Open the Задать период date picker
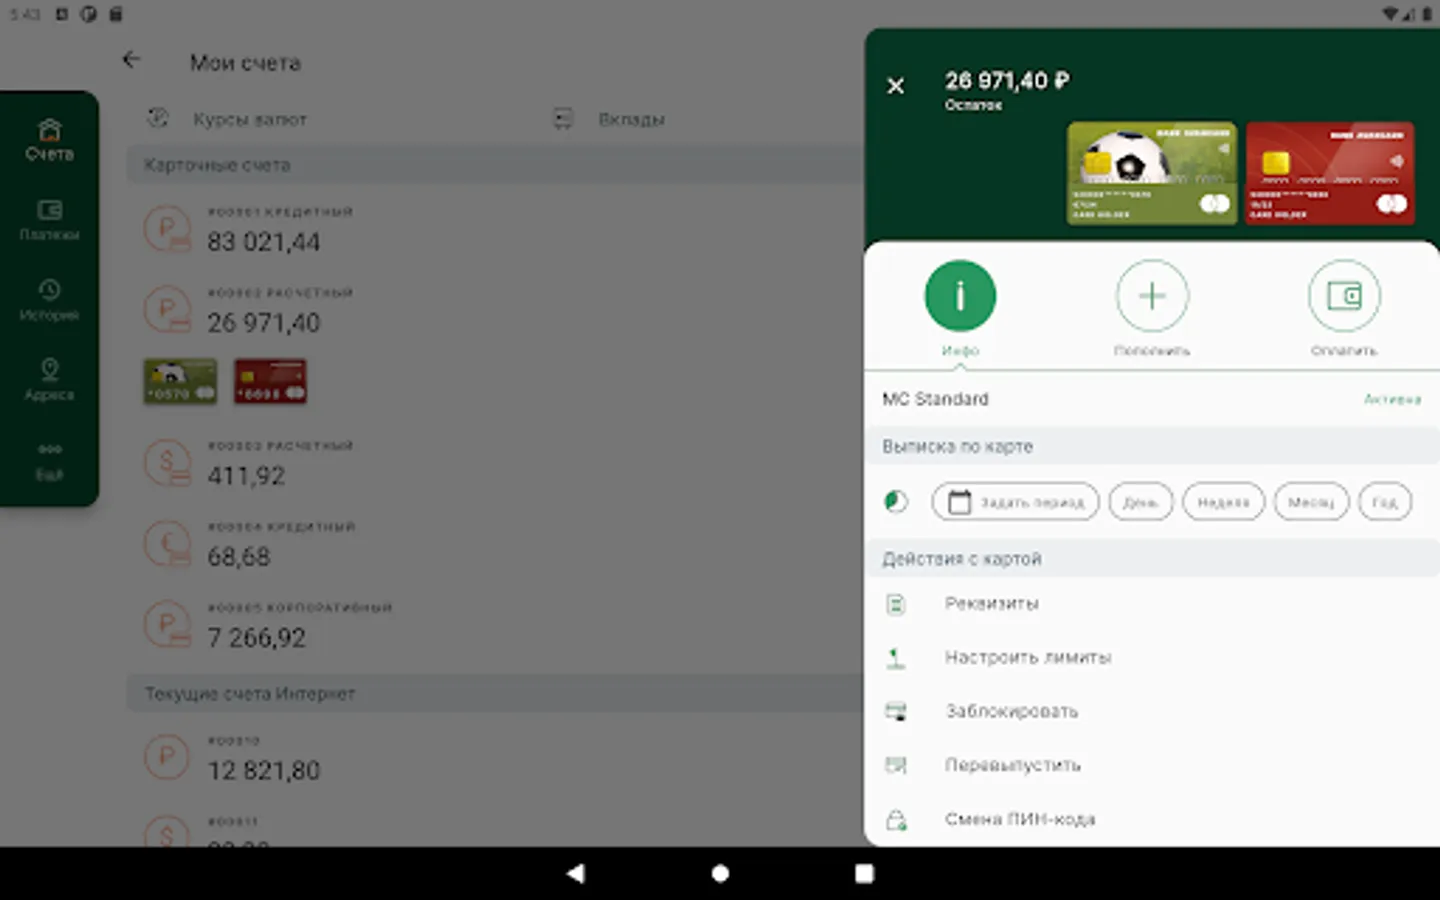1440x900 pixels. [1015, 501]
